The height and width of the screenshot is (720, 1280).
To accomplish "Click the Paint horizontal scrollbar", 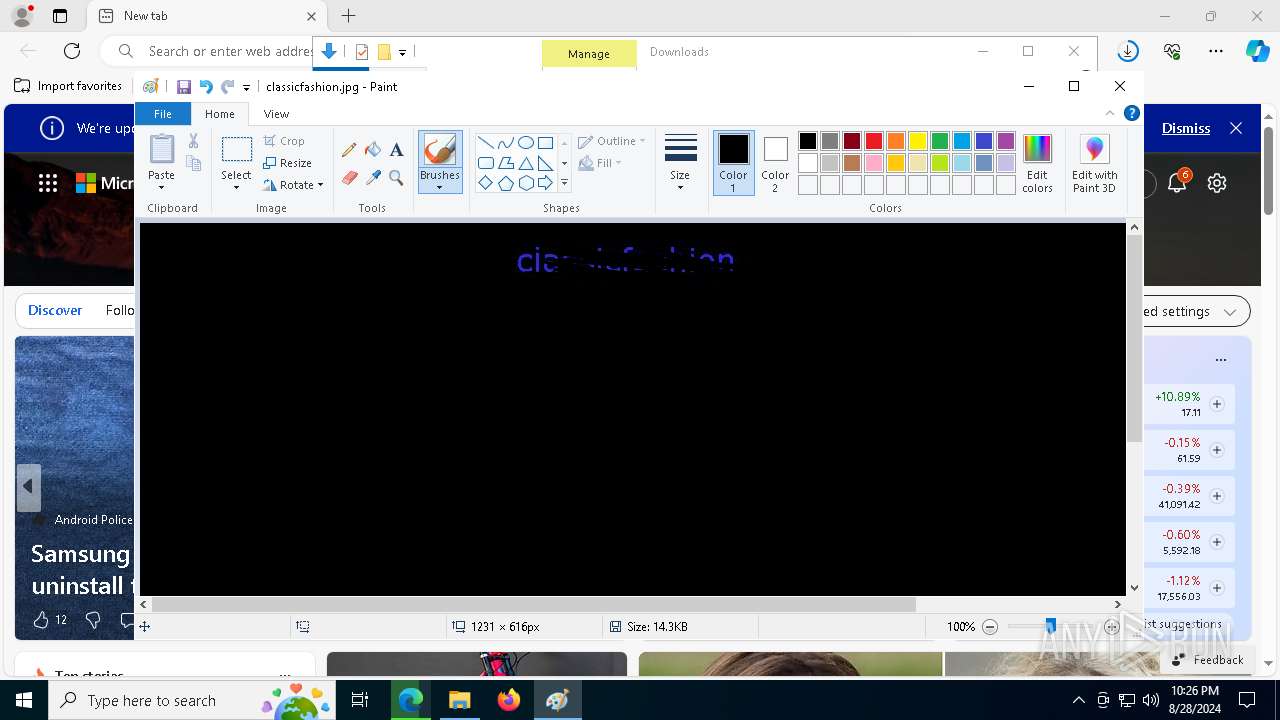I will [x=533, y=604].
